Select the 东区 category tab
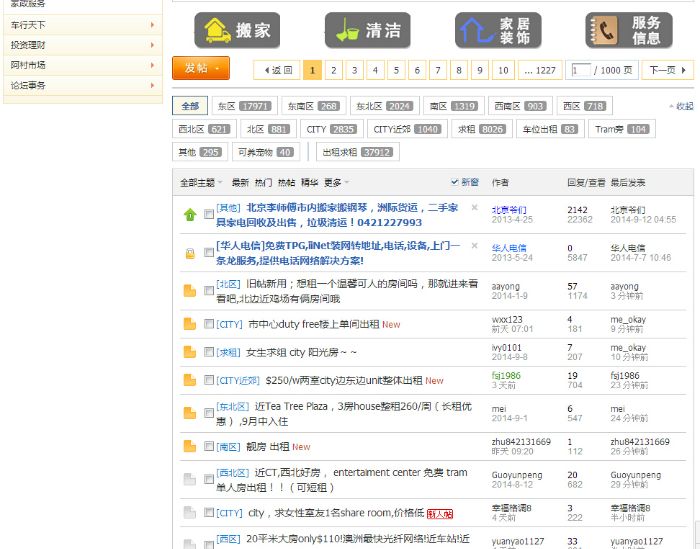The image size is (700, 549). [x=245, y=106]
